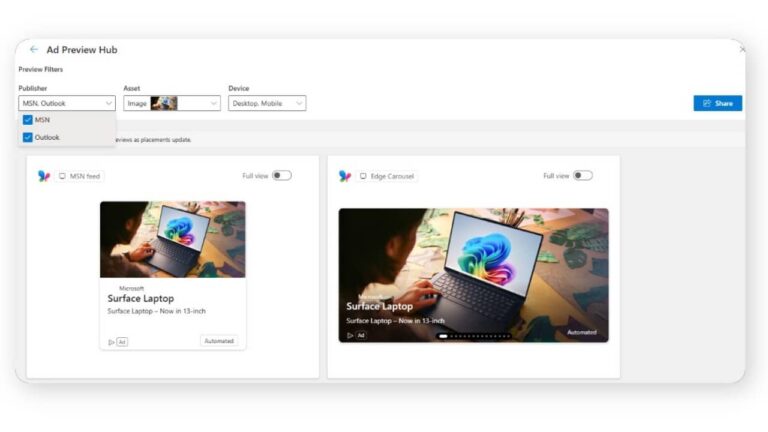Click the AdChoices triangle on the Edge Carousel ad
This screenshot has height=432, width=768.
point(350,336)
